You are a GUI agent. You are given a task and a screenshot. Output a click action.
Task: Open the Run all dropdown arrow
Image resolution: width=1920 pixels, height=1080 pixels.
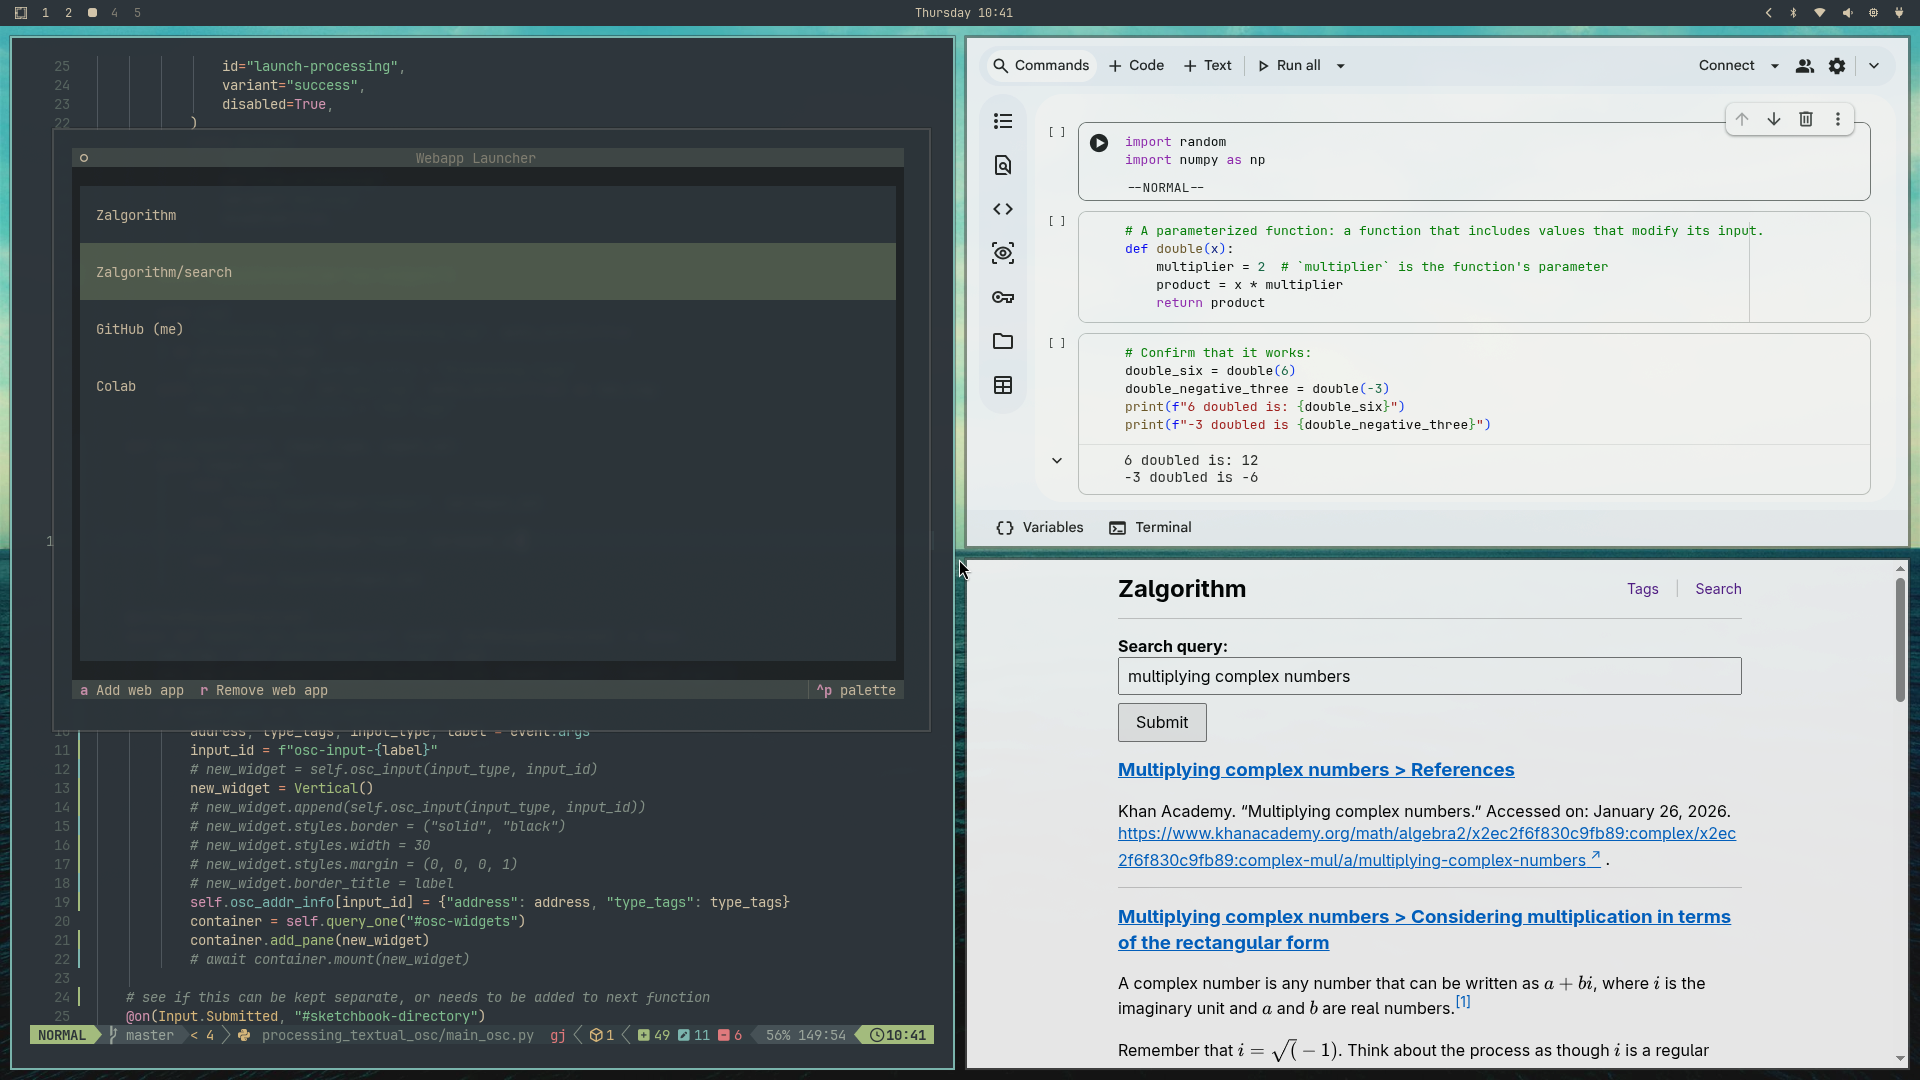coord(1340,65)
